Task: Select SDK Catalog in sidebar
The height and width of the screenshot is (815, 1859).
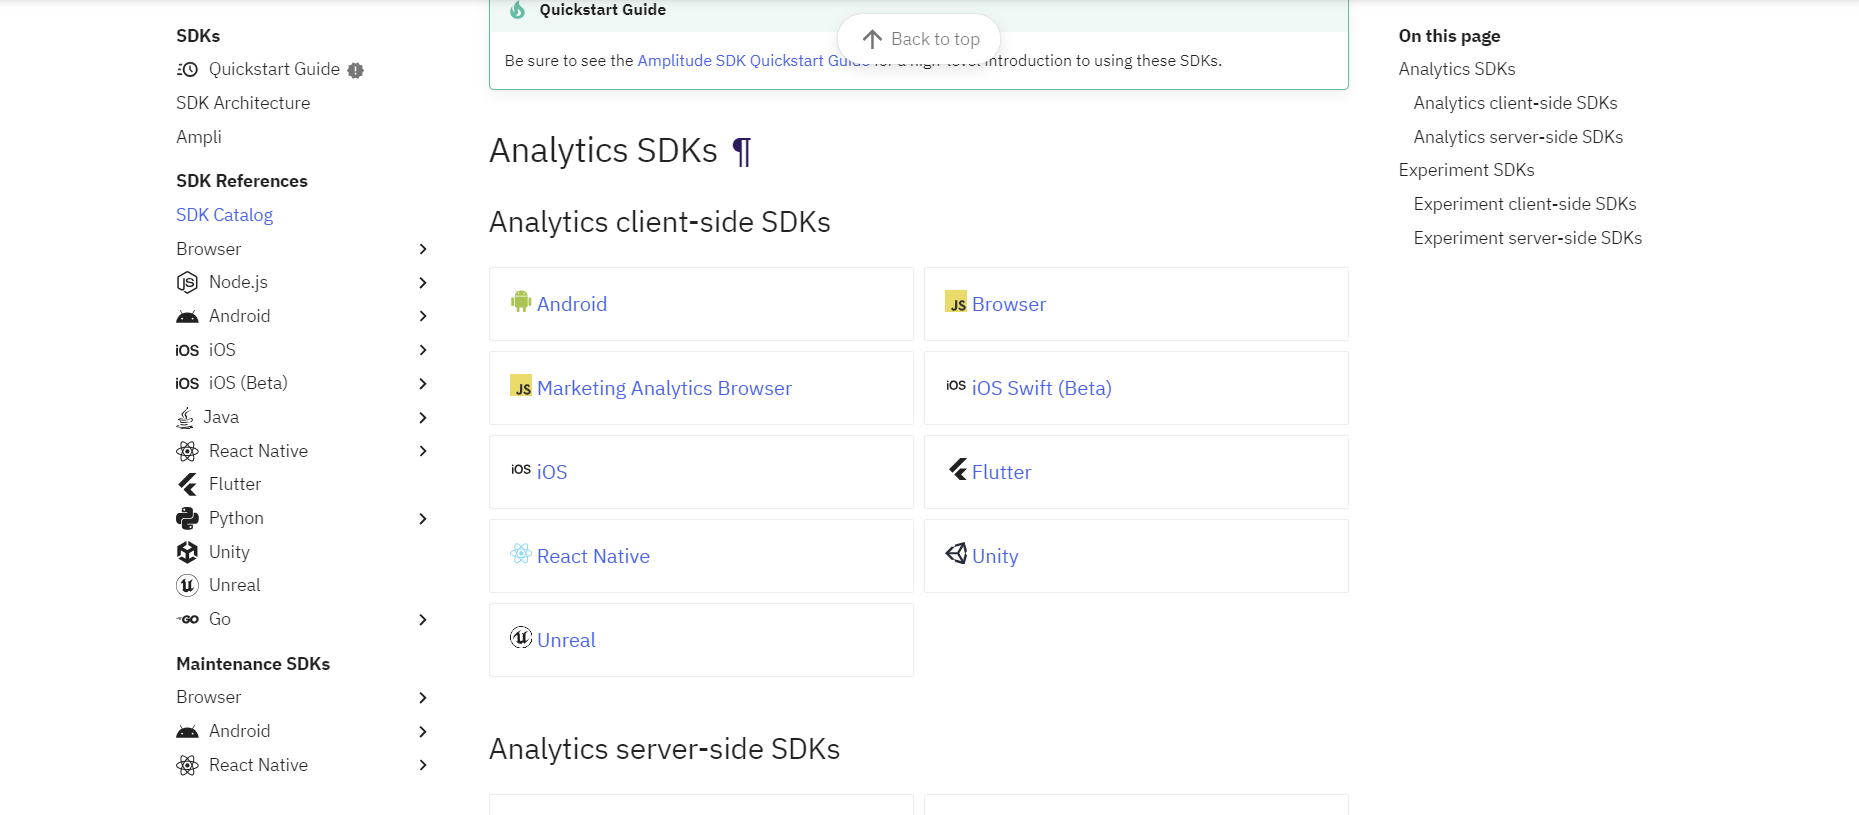Action: pos(224,215)
